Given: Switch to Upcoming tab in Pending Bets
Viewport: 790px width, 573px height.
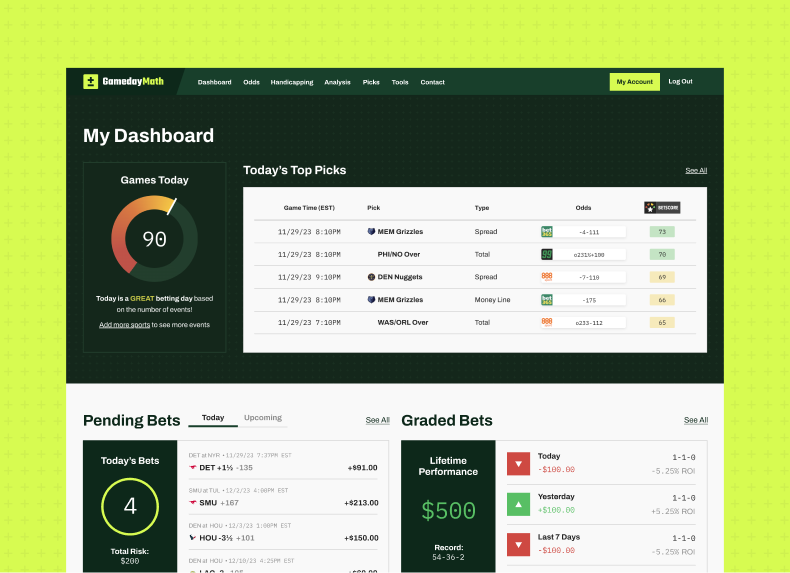Looking at the screenshot, I should [263, 418].
